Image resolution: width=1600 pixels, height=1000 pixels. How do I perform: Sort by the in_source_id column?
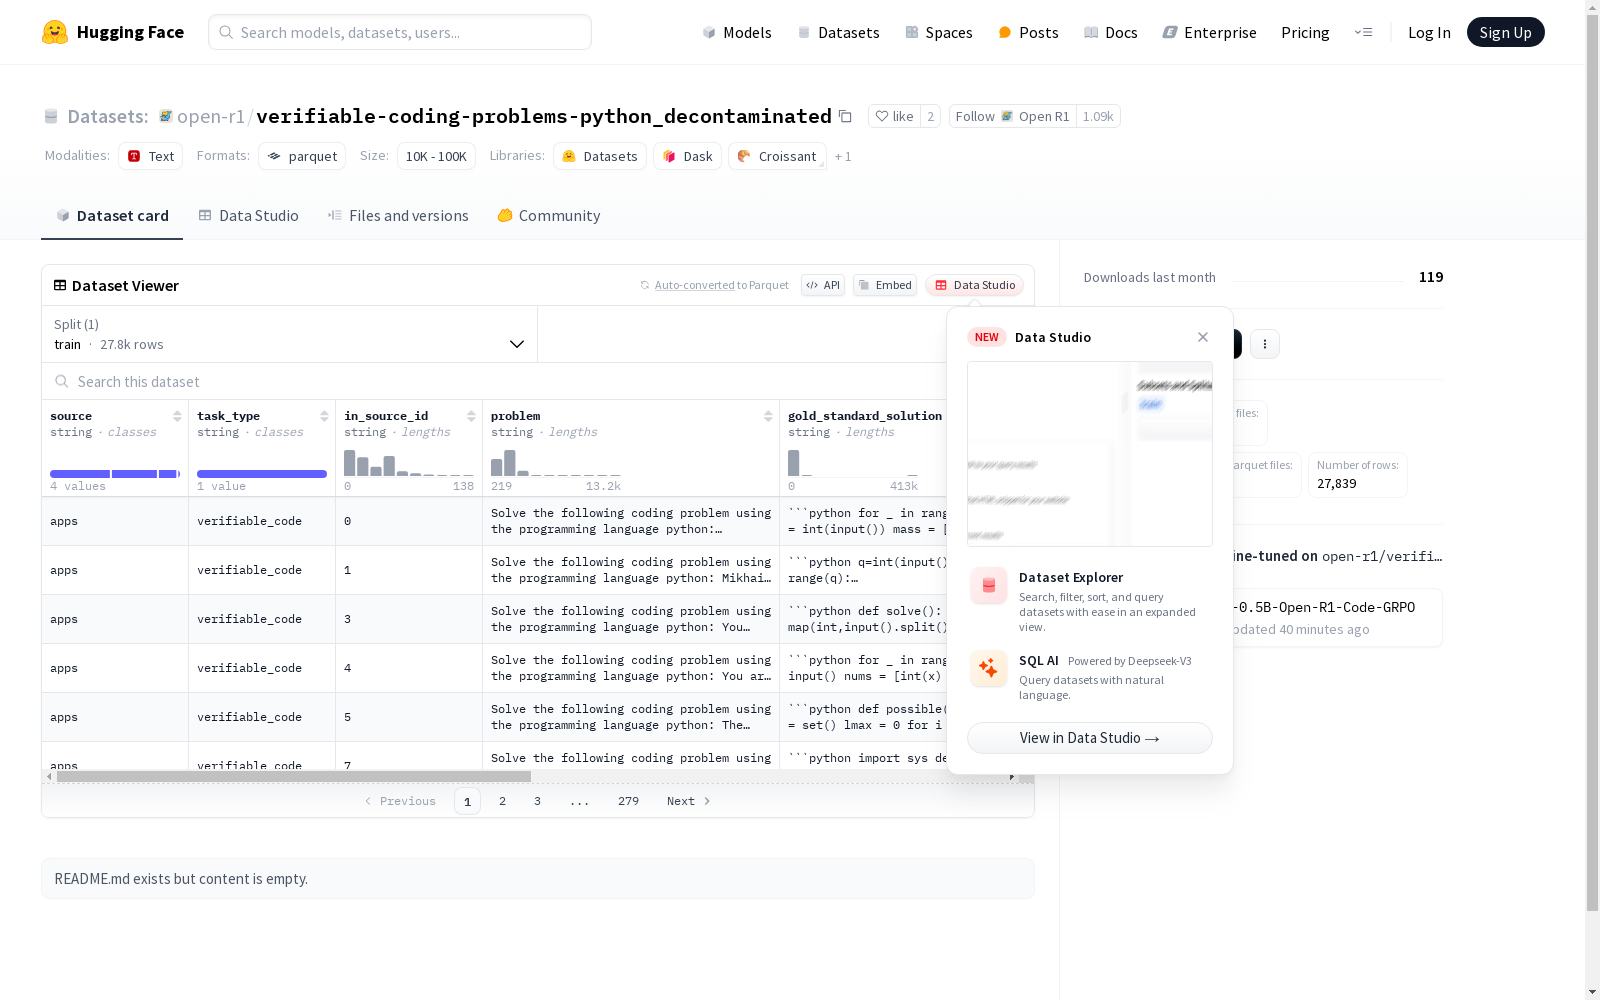pos(471,416)
